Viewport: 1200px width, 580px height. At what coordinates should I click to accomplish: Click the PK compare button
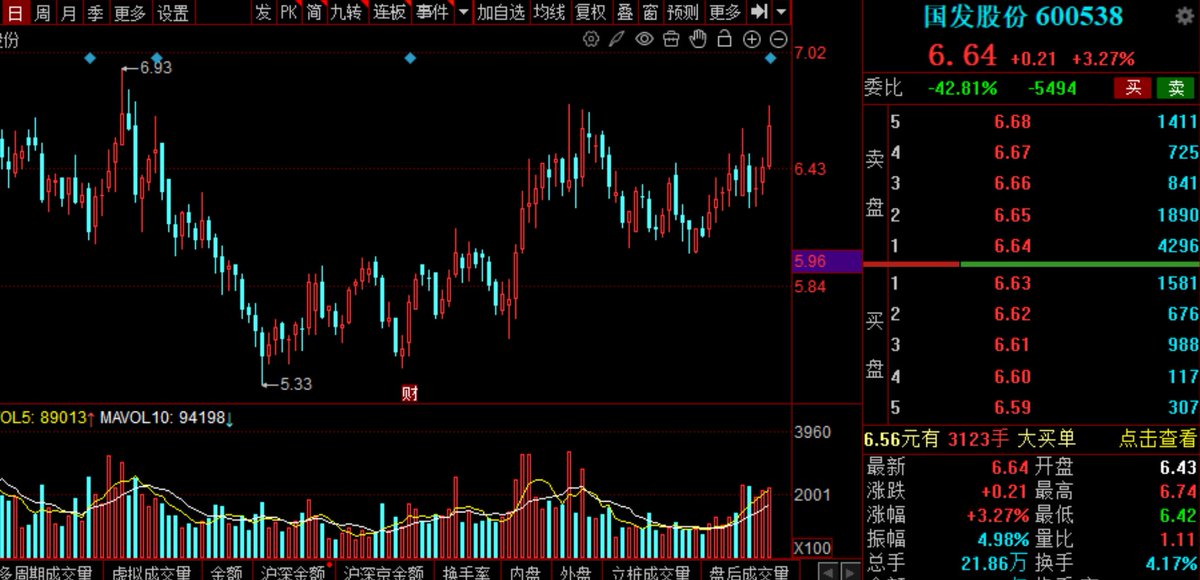click(288, 12)
